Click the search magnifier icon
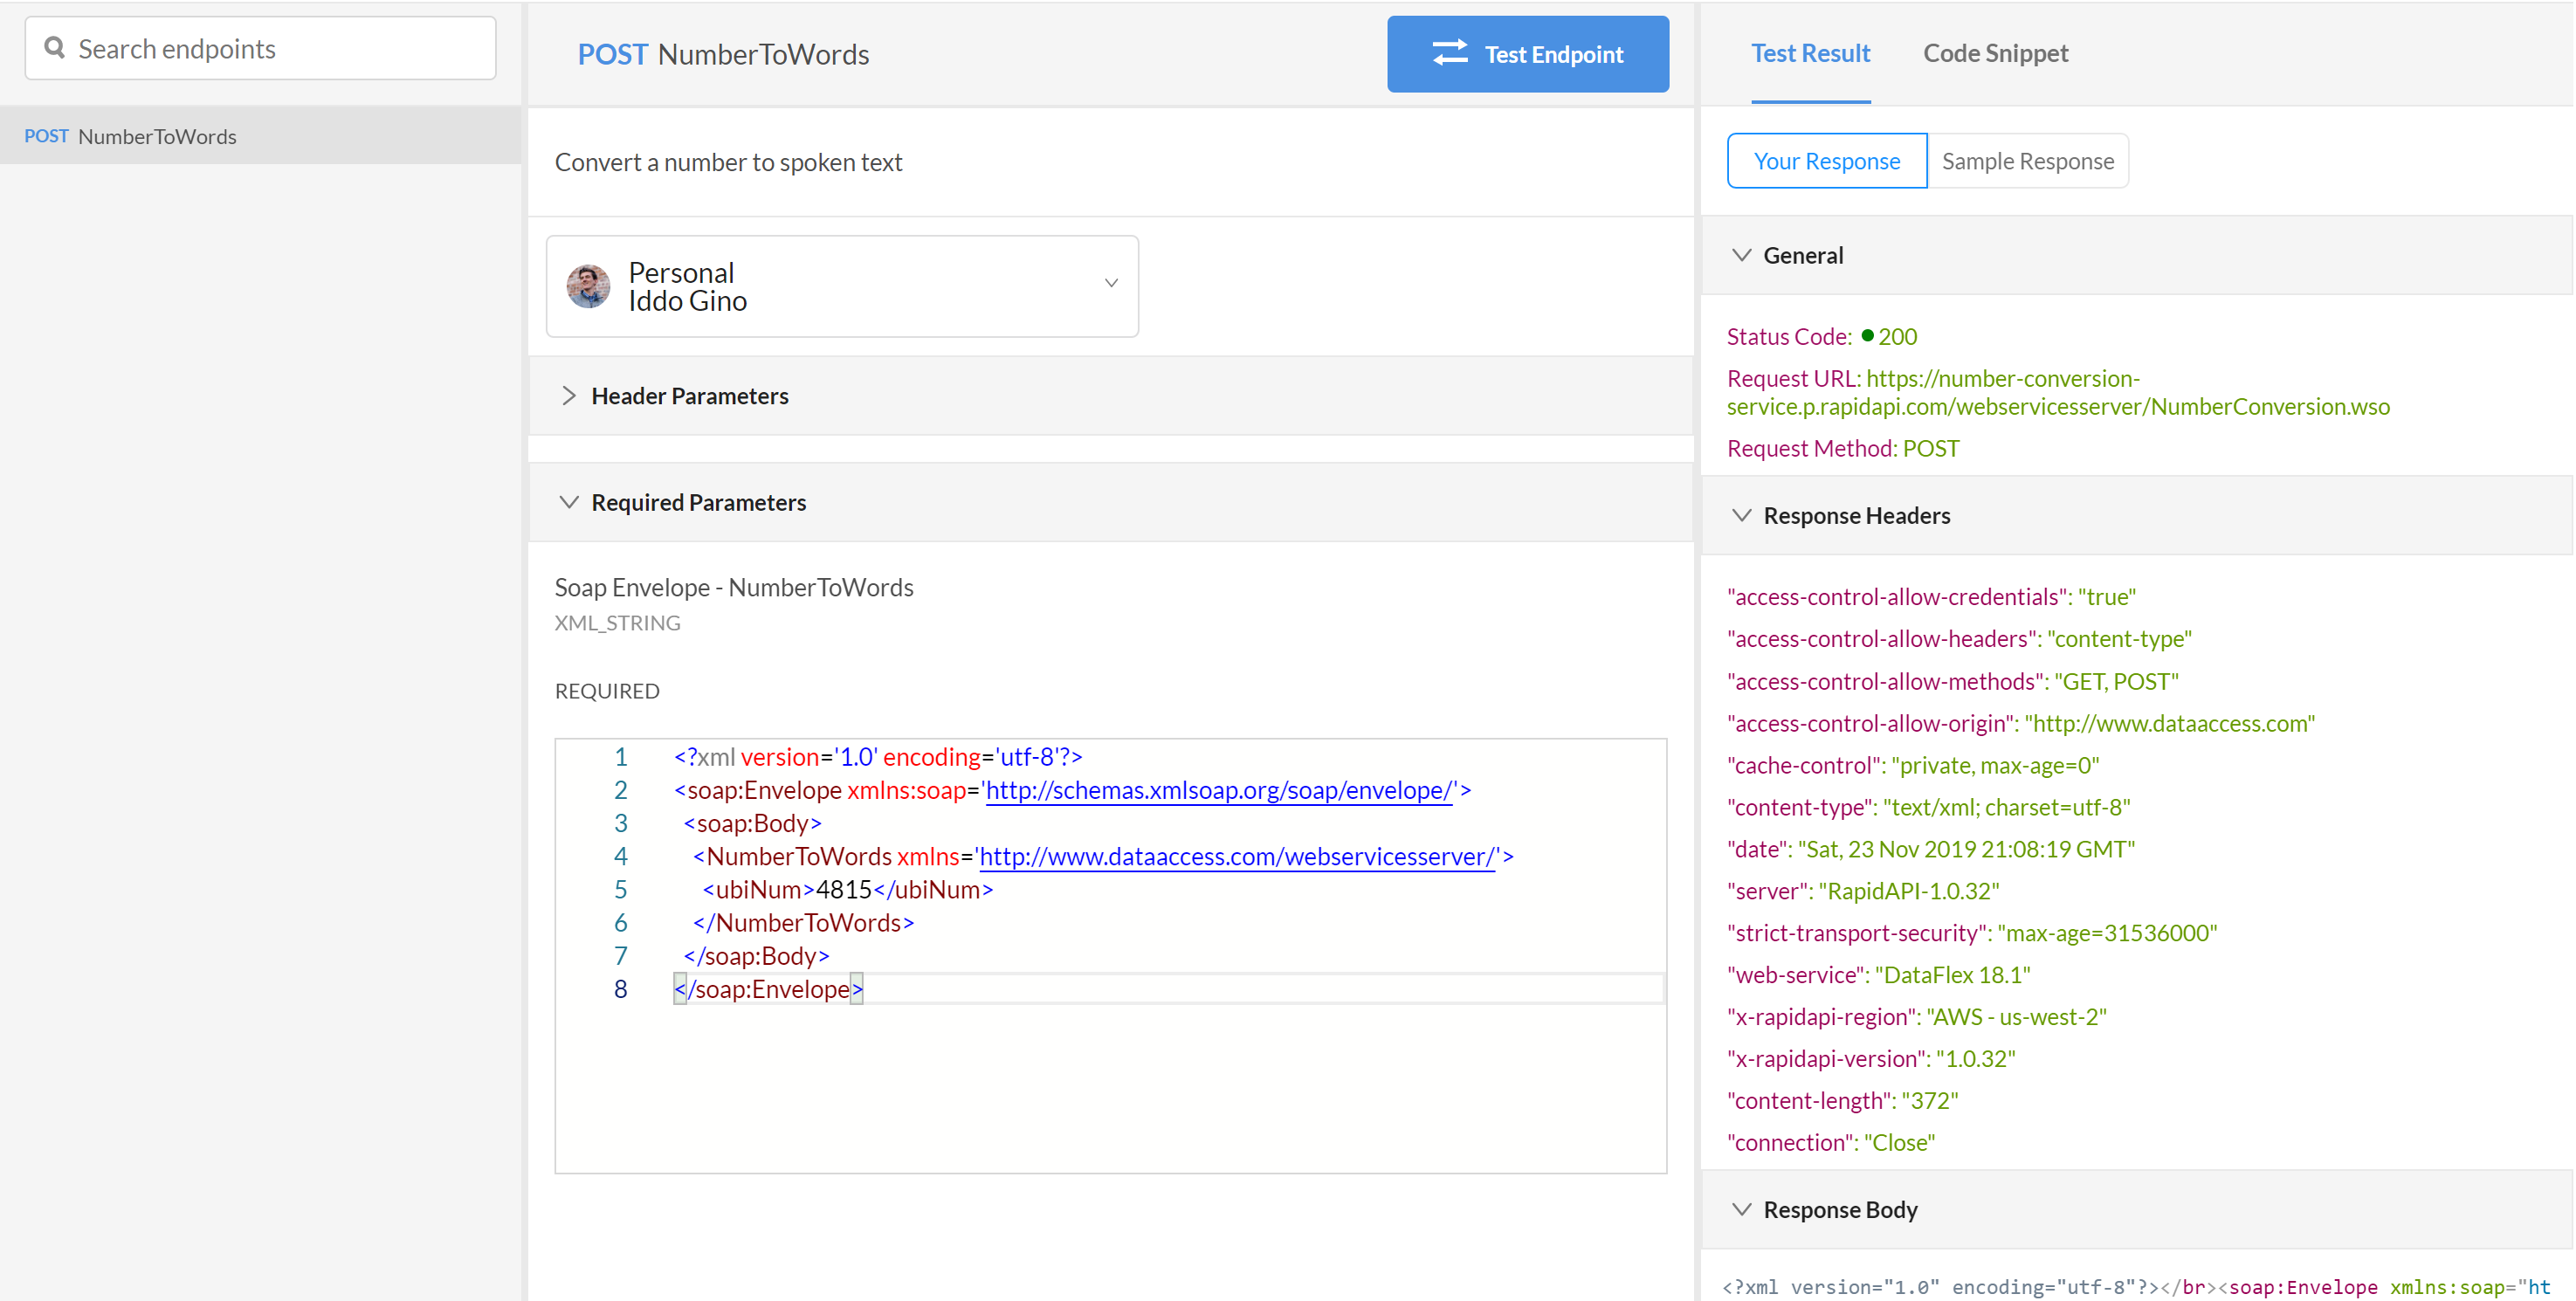The width and height of the screenshot is (2576, 1301). 55,48
